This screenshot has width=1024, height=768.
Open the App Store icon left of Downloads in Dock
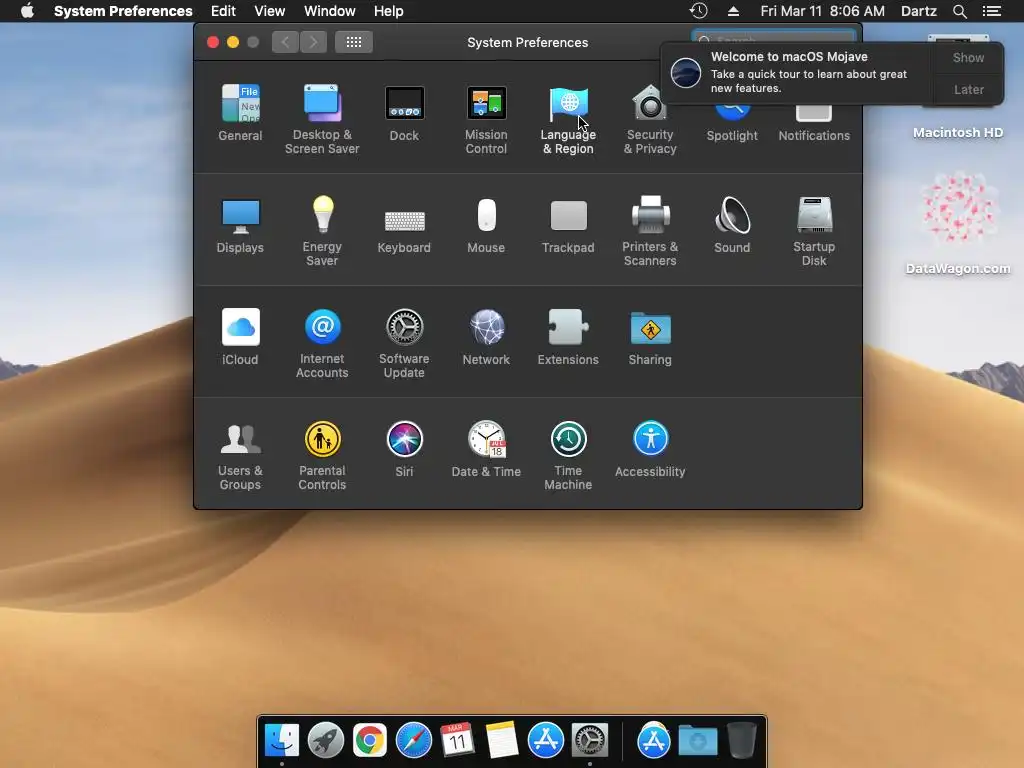654,741
